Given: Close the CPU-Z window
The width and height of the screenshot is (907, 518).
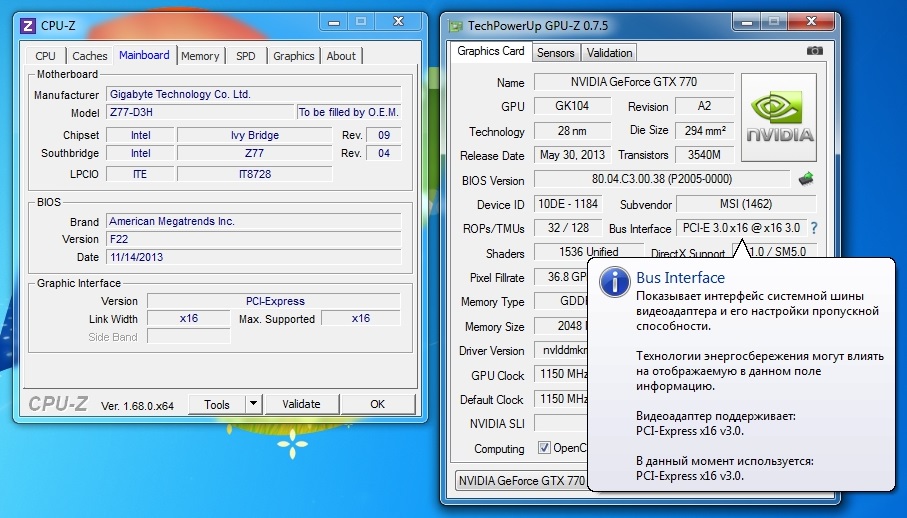Looking at the screenshot, I should click(399, 22).
